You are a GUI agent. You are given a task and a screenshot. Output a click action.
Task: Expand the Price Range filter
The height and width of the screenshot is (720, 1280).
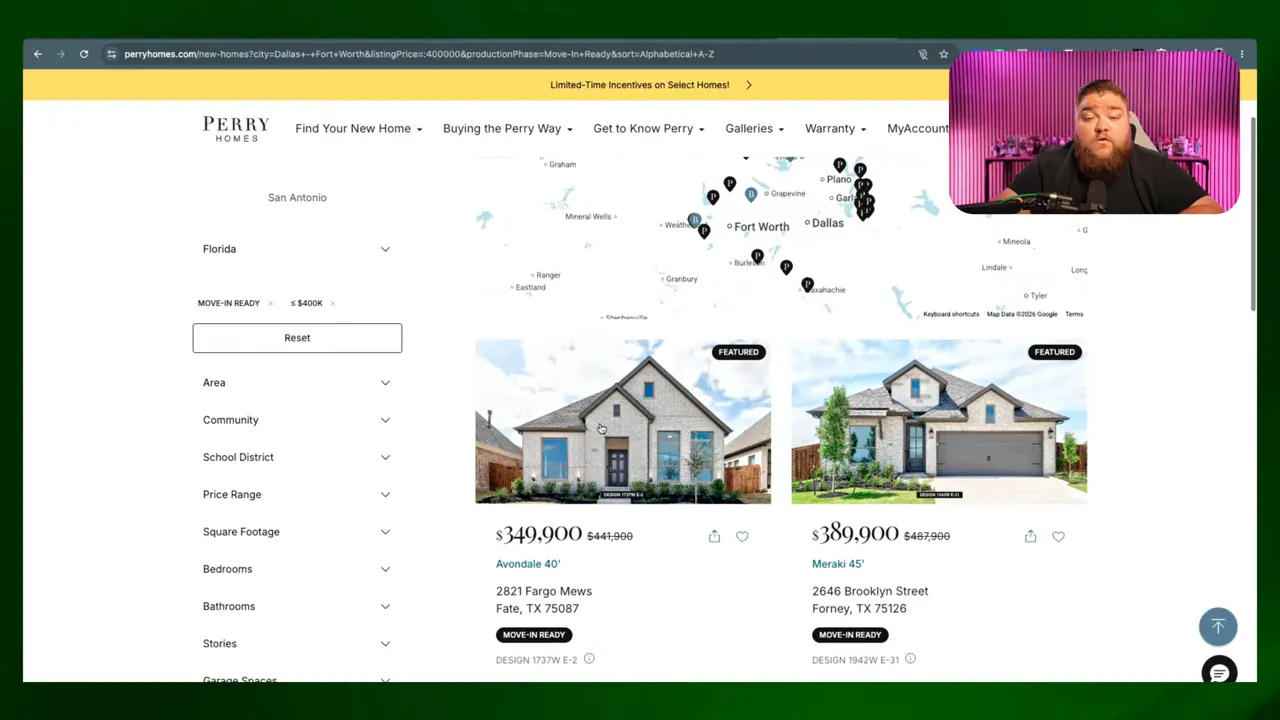297,494
